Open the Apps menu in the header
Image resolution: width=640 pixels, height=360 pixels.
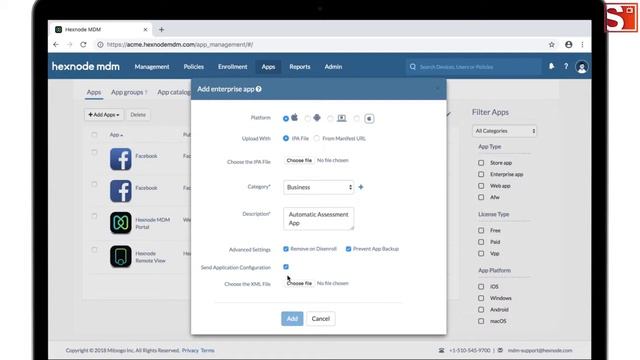(268, 67)
